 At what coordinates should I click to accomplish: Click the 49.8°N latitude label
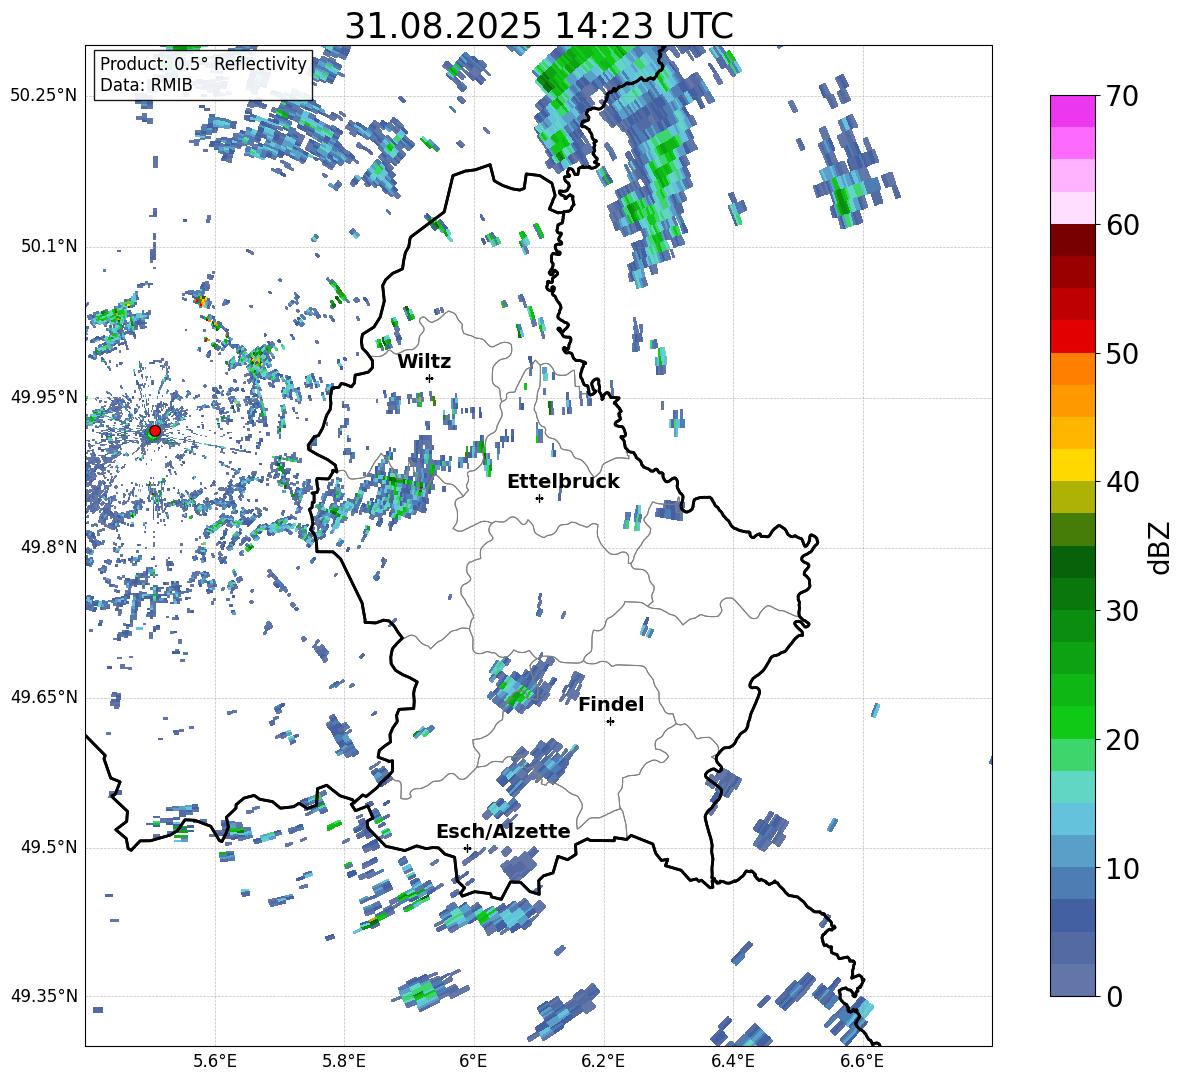48,547
